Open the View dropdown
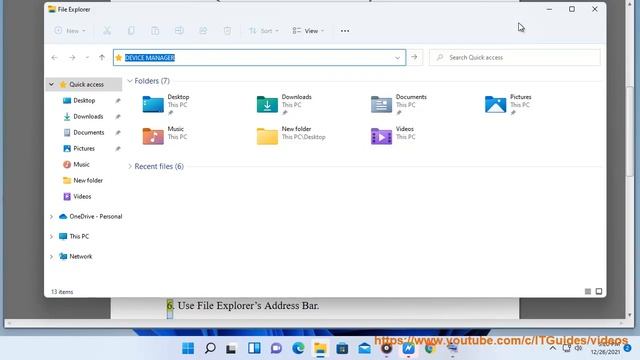Screen dimensions: 640x360 point(308,31)
